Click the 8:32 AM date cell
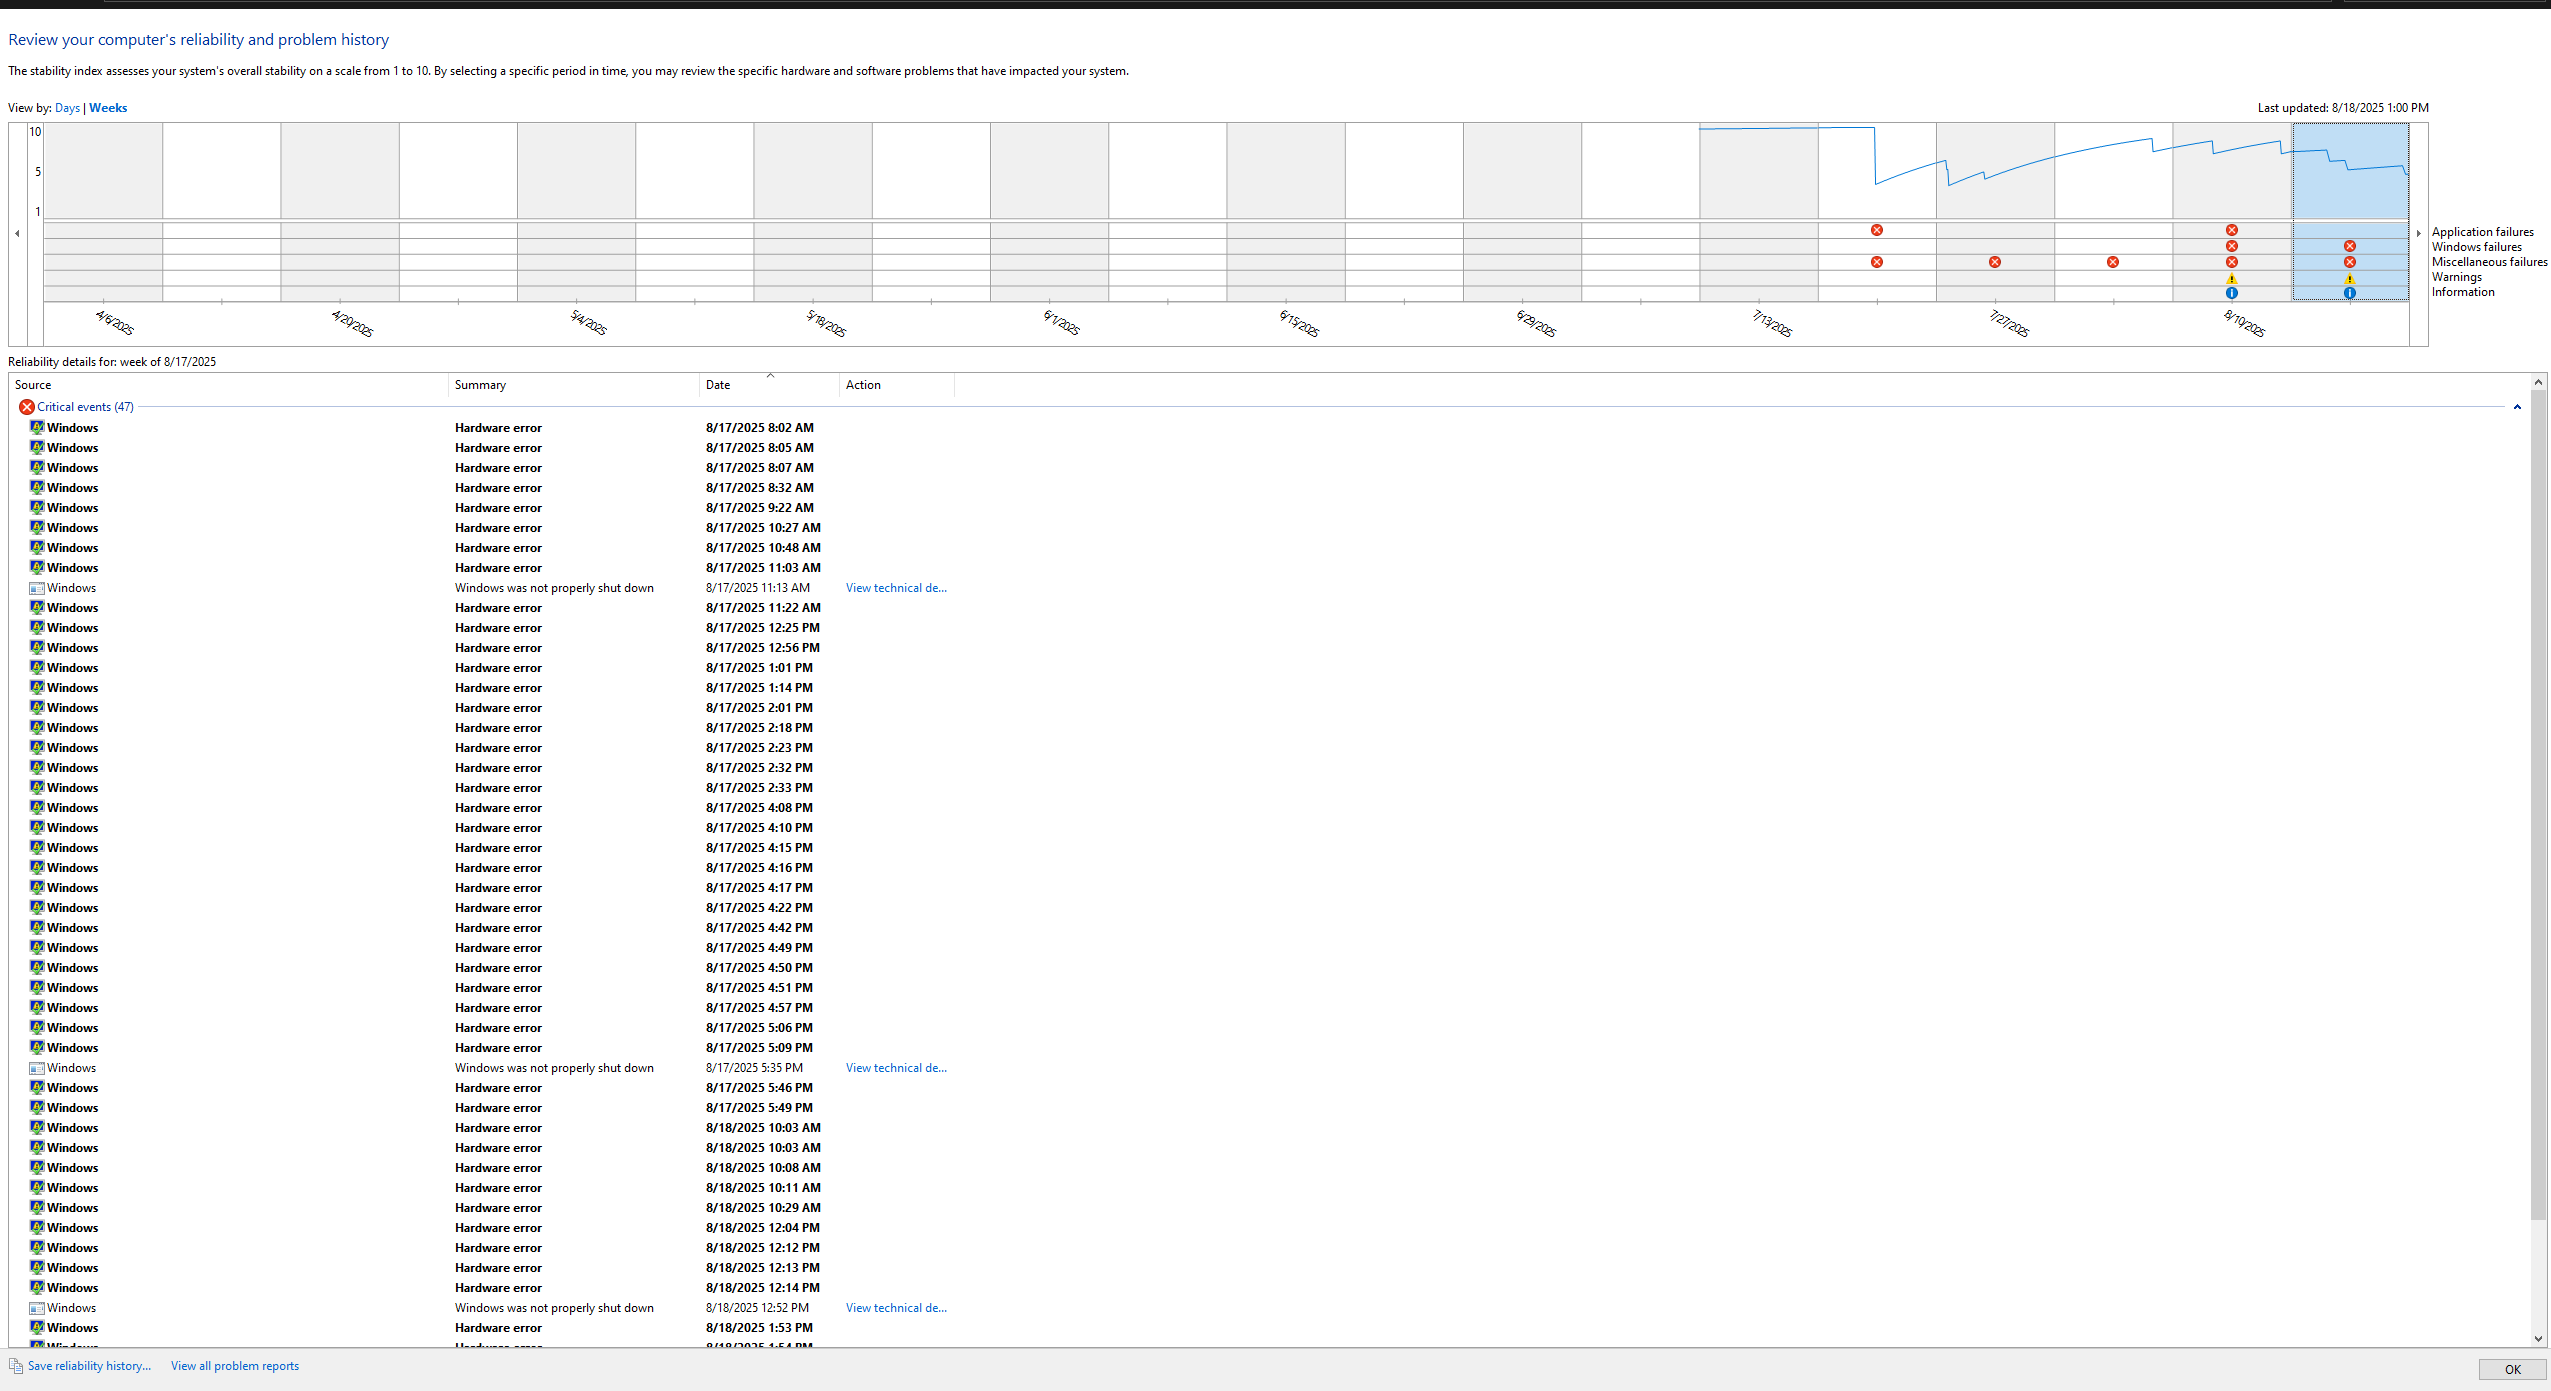This screenshot has width=2551, height=1391. point(760,488)
